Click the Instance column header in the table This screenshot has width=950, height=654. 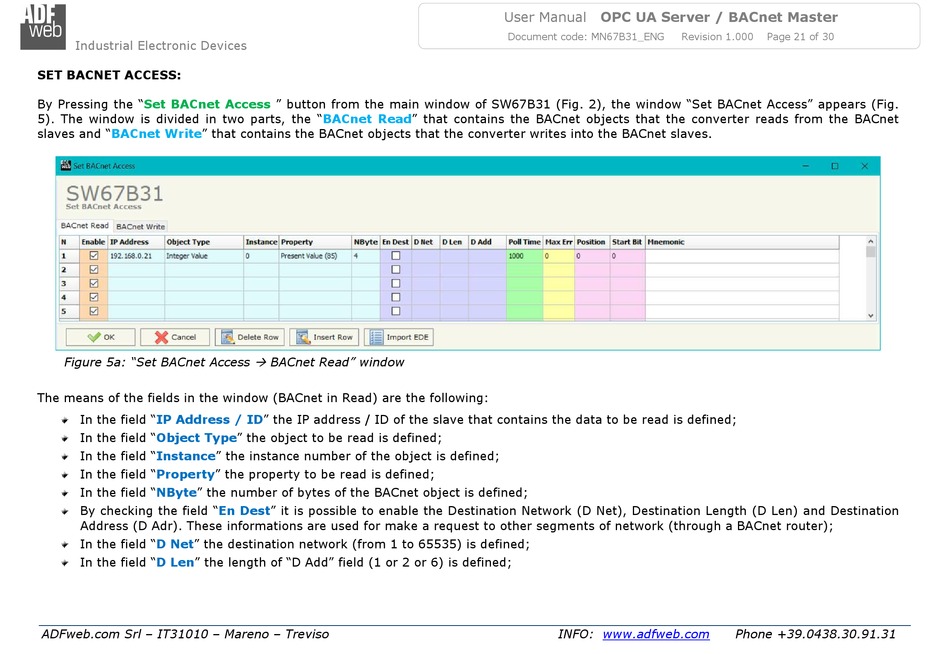click(261, 242)
